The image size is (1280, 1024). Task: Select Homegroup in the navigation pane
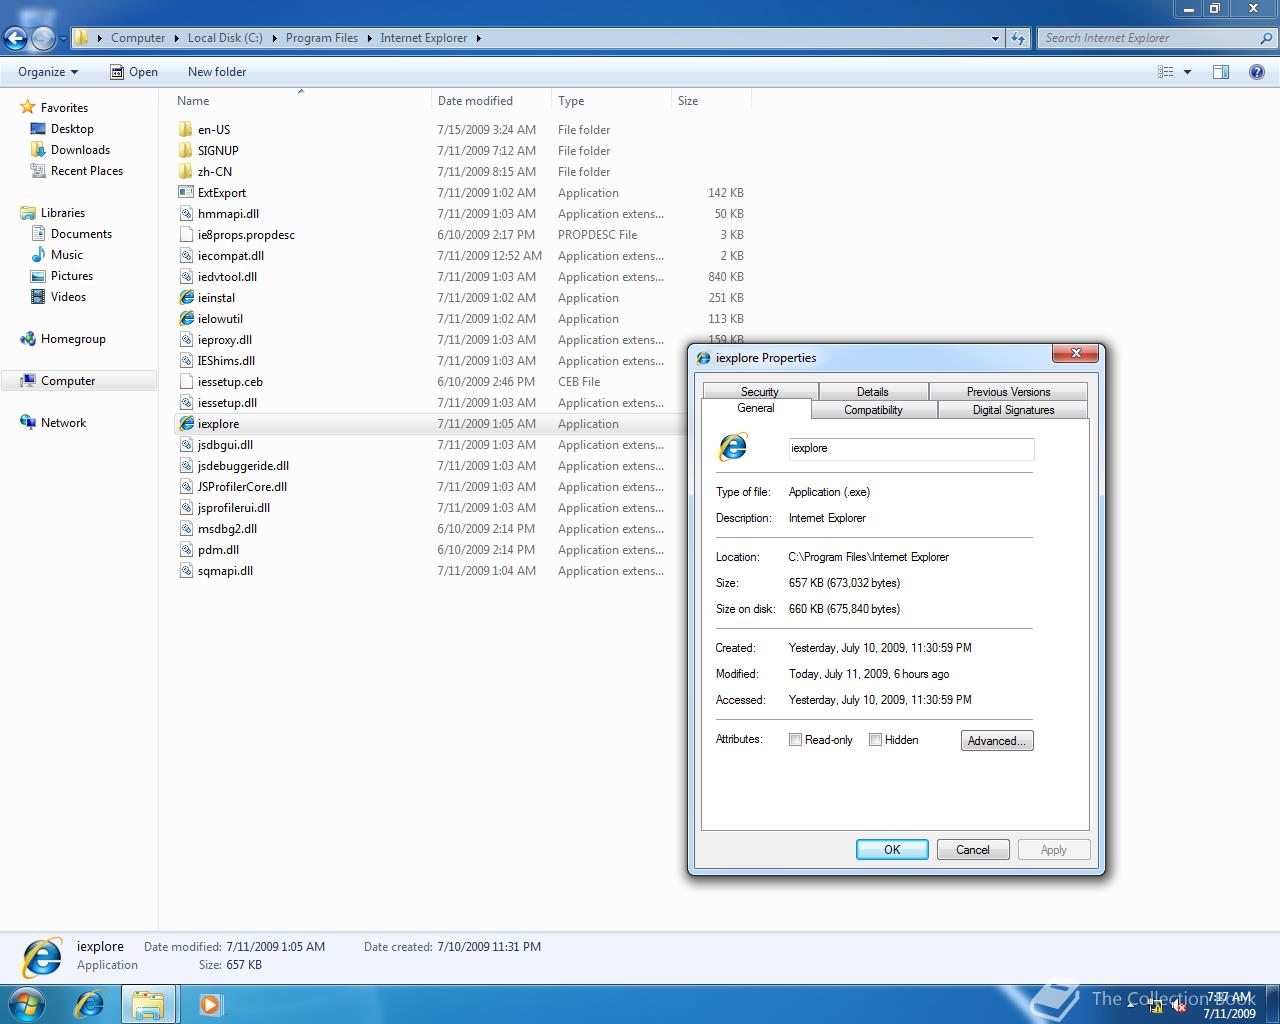[63, 339]
